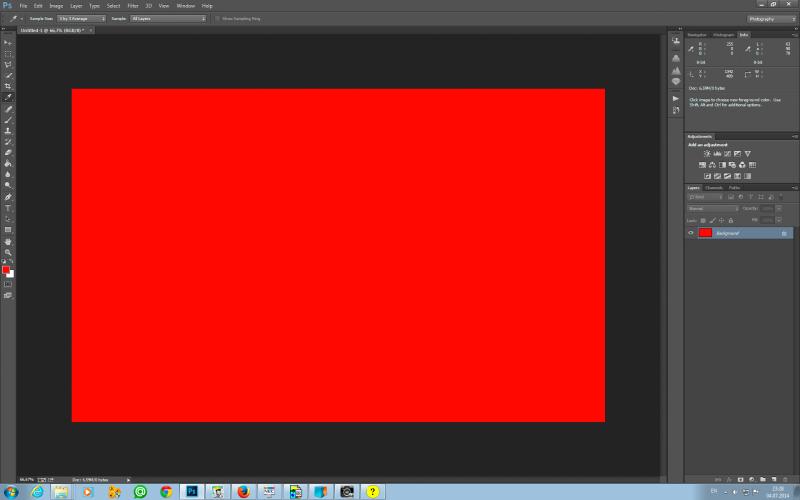Open Adjustments panel flyout menu
The image size is (800, 500).
click(x=794, y=137)
